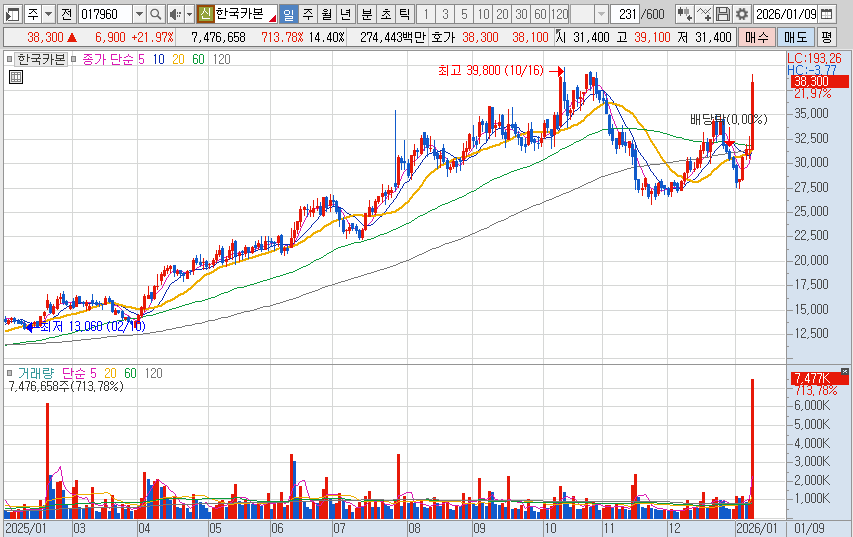Click the data table grid icon in chart

point(16,77)
